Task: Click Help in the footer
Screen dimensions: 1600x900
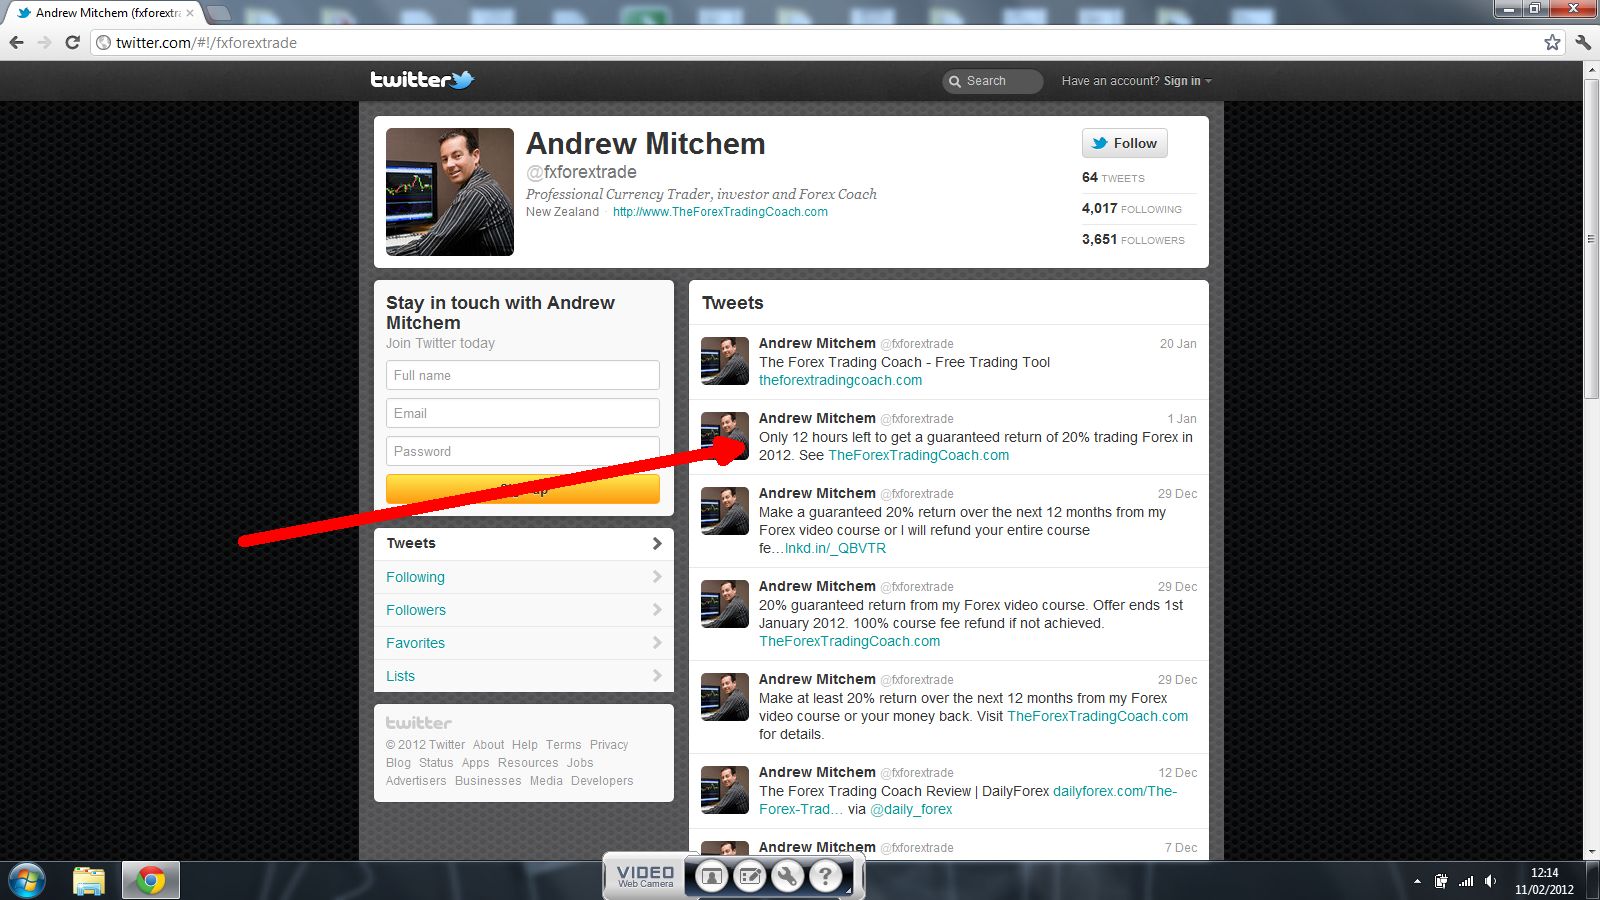Action: (x=525, y=745)
